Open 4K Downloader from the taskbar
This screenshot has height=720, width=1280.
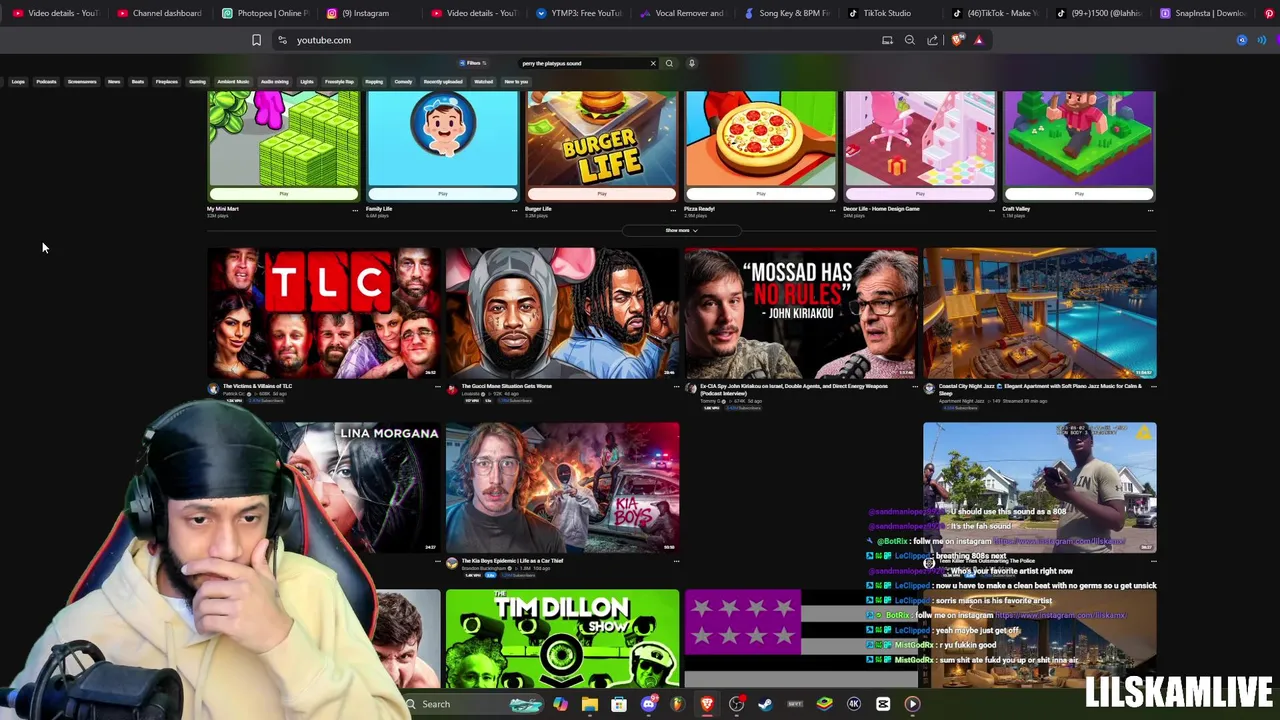[x=854, y=704]
